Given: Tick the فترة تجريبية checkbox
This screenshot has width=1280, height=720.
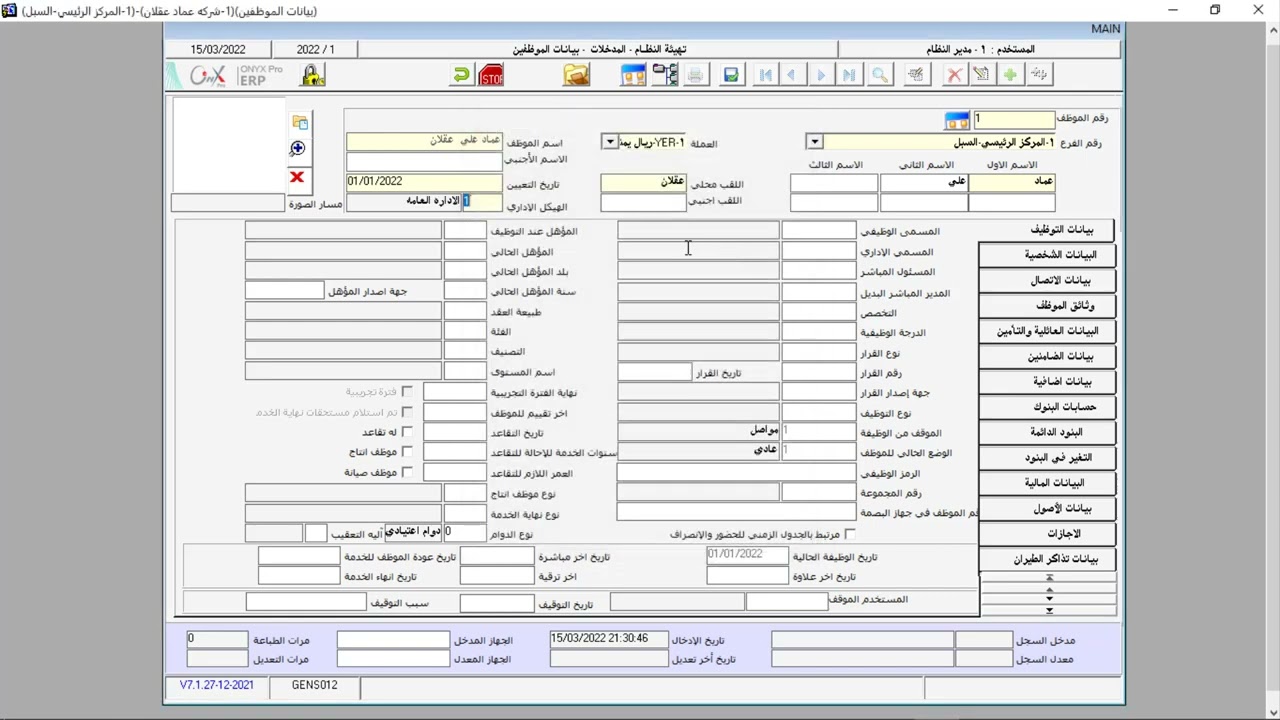Looking at the screenshot, I should pos(407,392).
